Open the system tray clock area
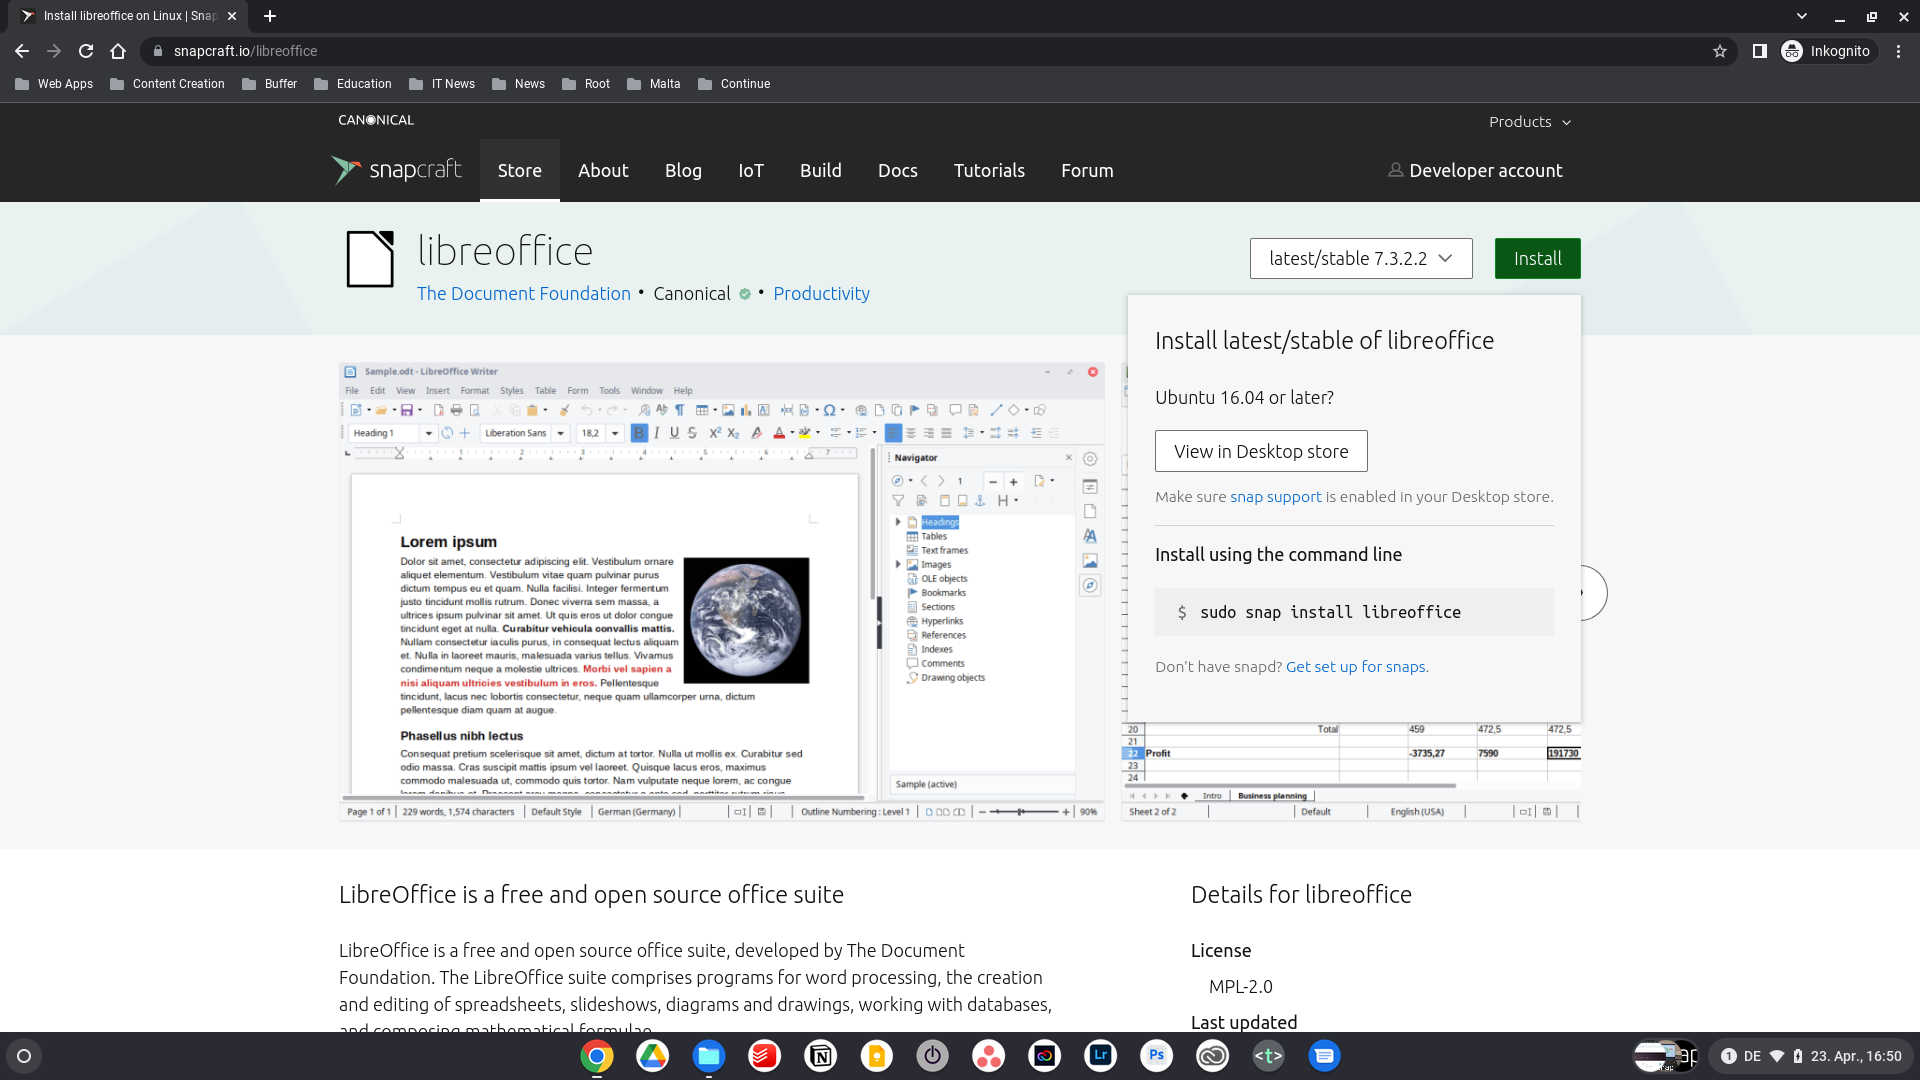1920x1080 pixels. point(1811,1056)
